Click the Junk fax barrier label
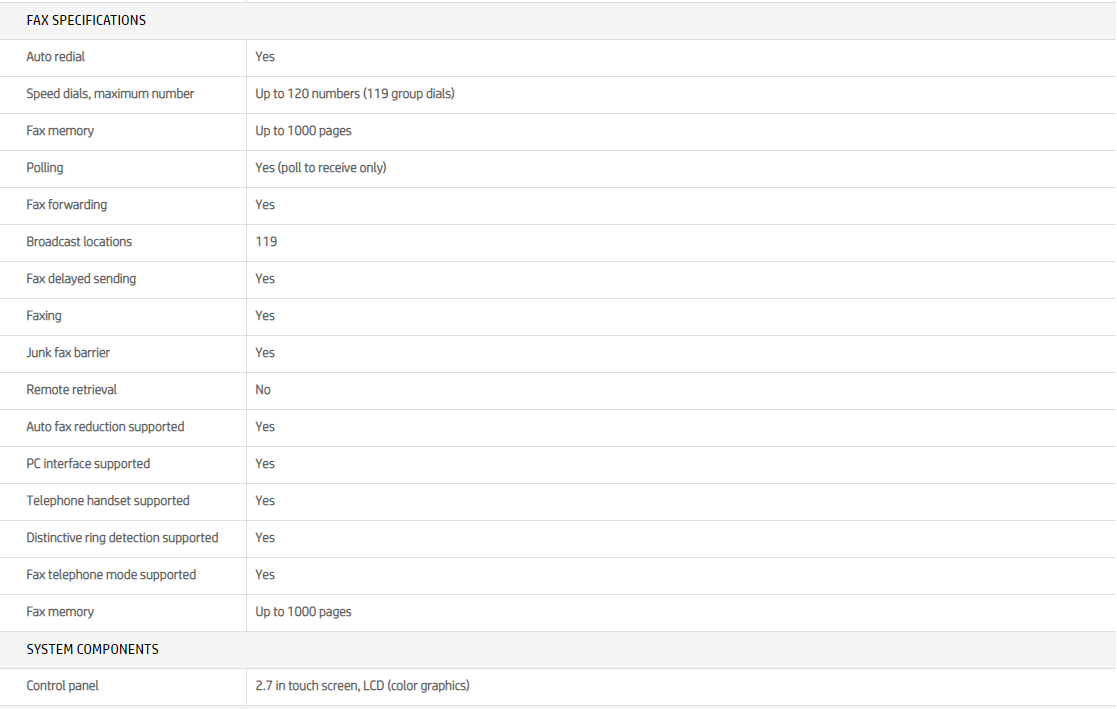This screenshot has height=709, width=1117. tap(68, 353)
